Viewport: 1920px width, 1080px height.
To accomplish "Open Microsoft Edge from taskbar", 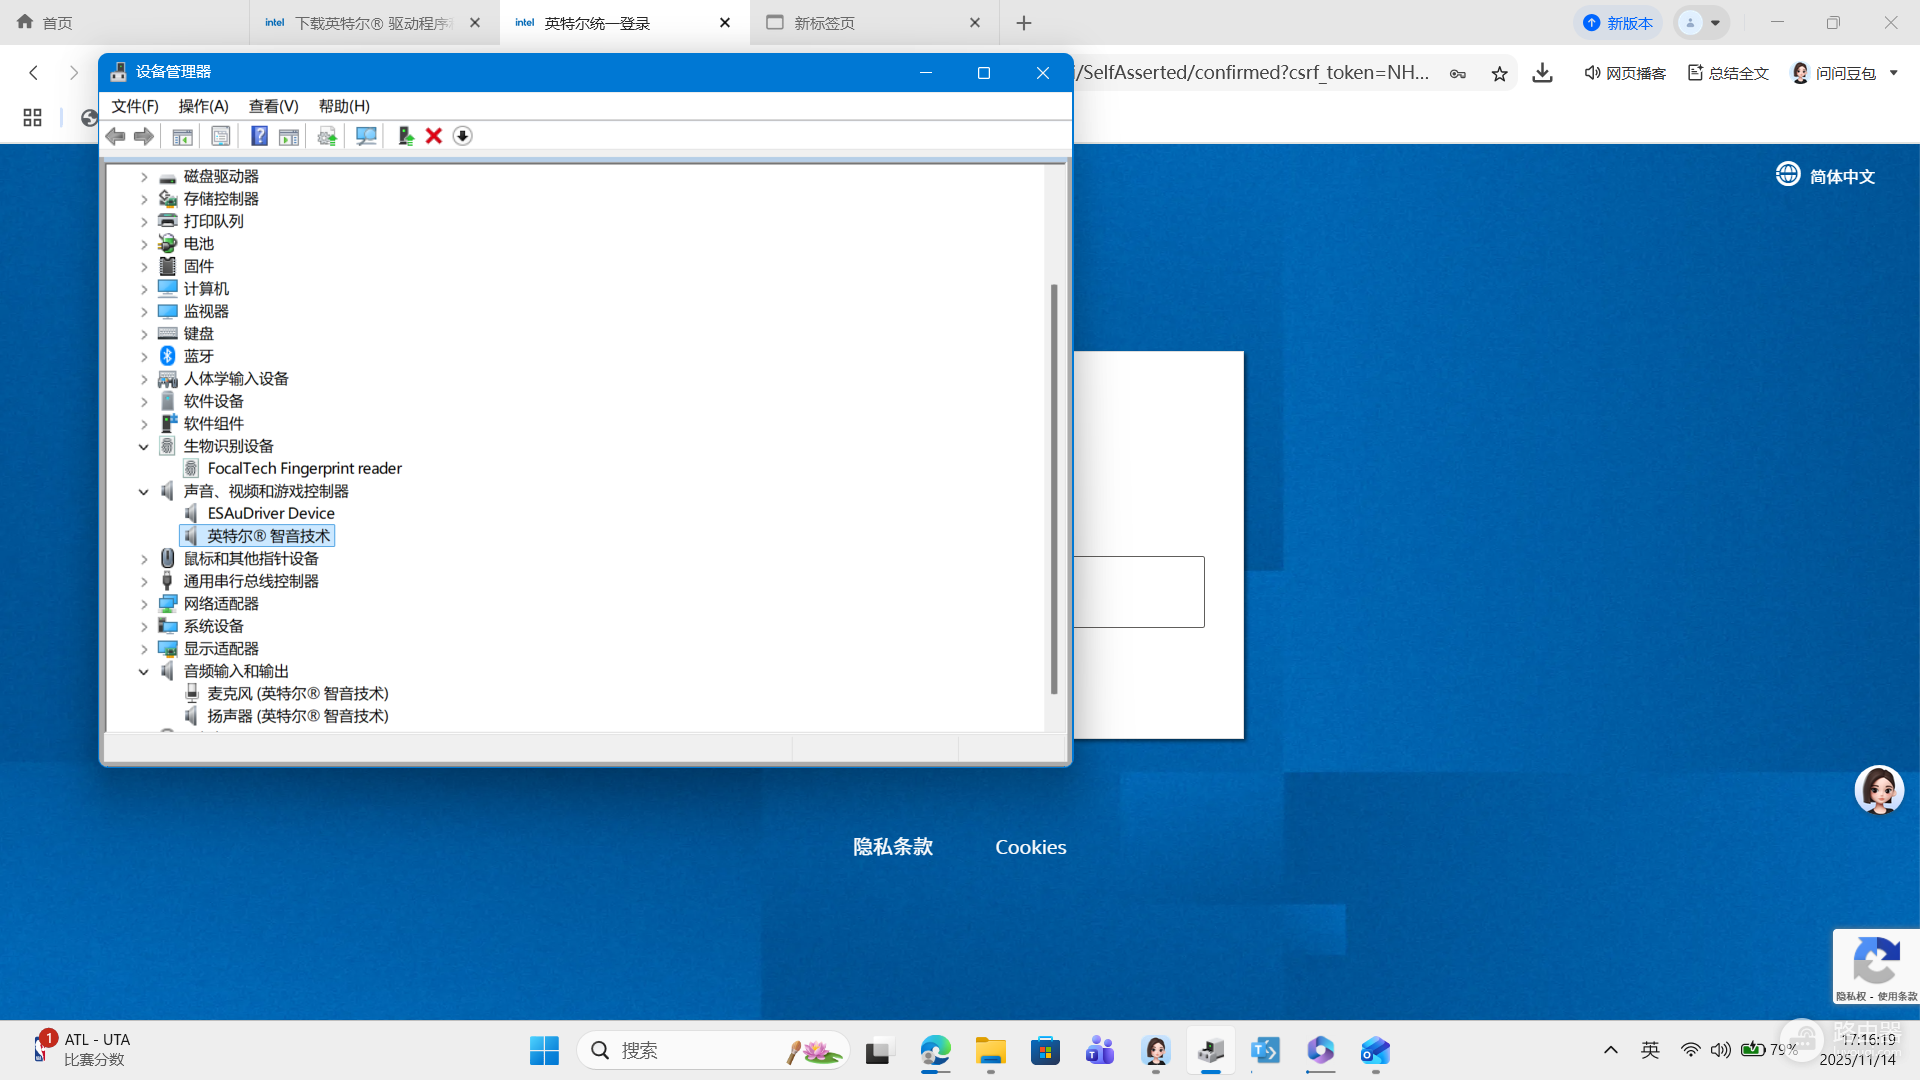I will pyautogui.click(x=935, y=1050).
